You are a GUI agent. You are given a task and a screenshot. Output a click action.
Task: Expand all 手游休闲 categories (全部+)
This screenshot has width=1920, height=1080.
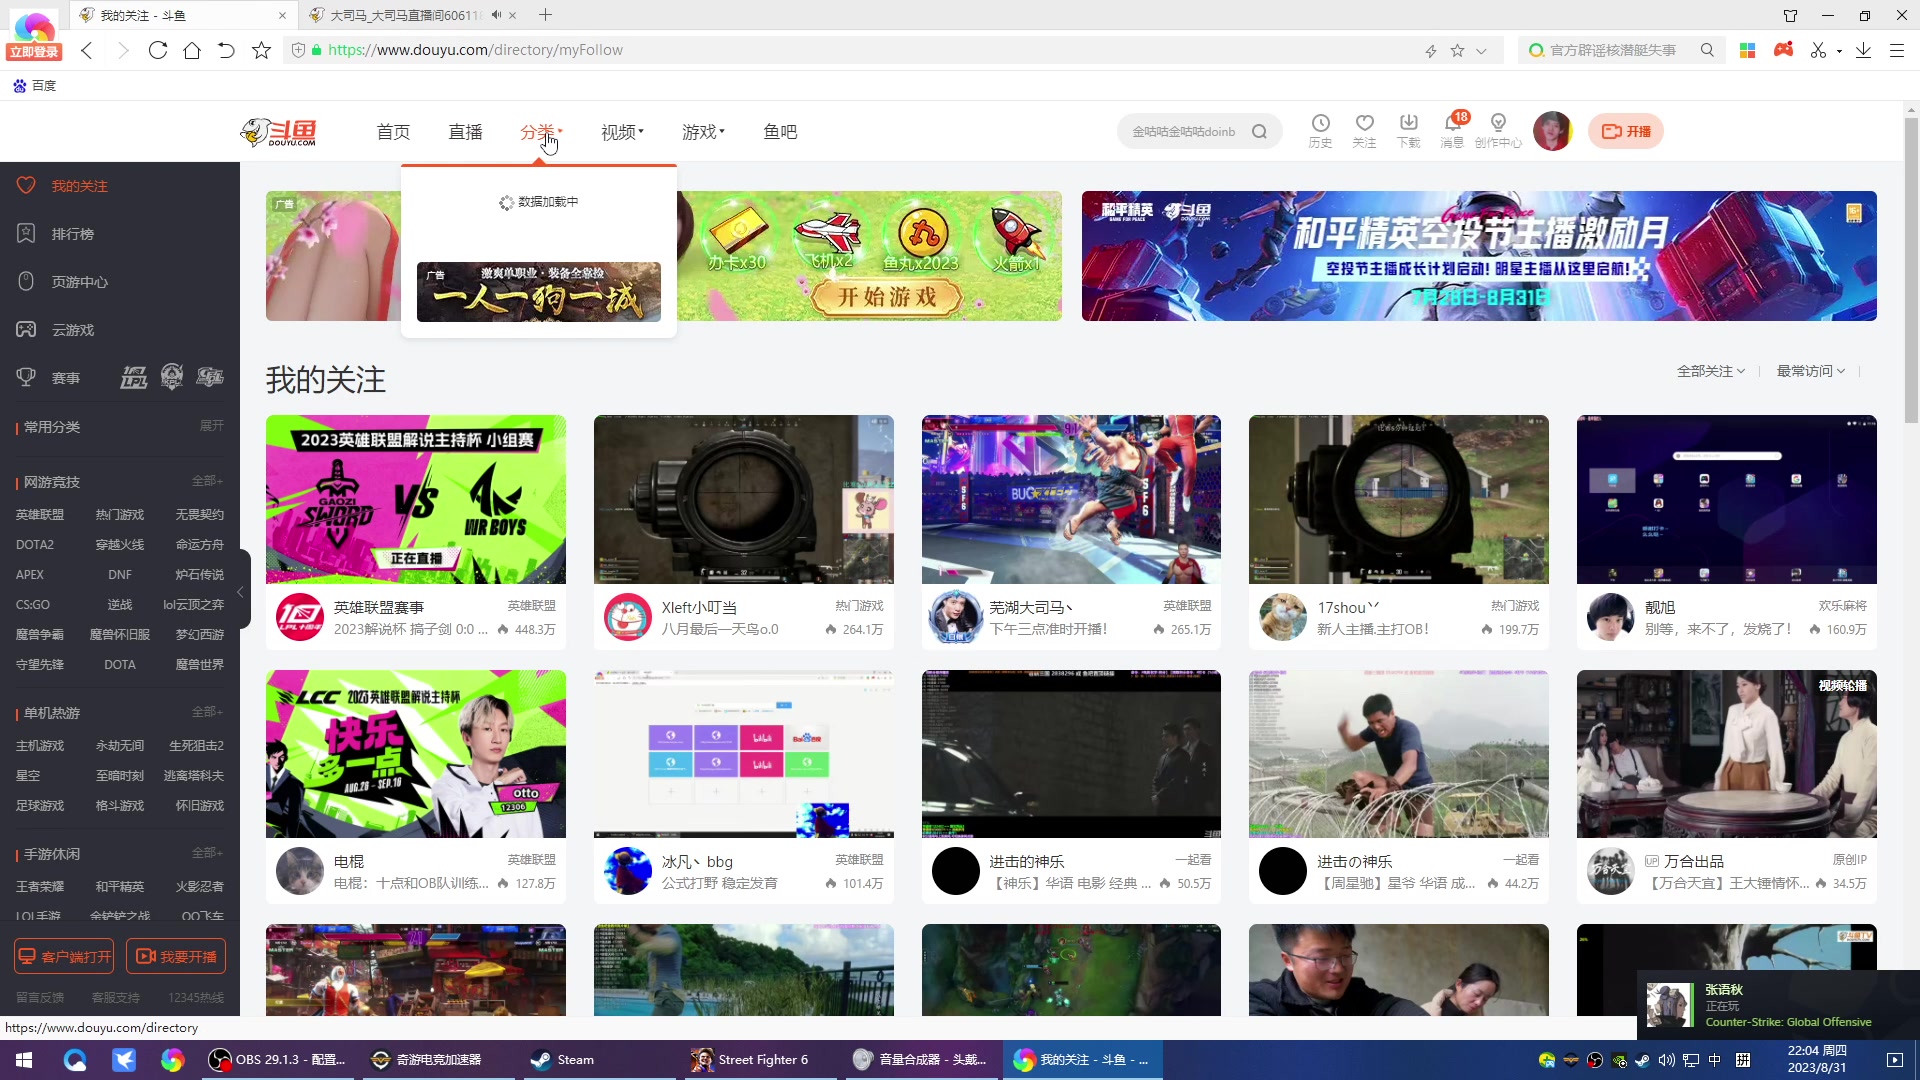tap(207, 853)
